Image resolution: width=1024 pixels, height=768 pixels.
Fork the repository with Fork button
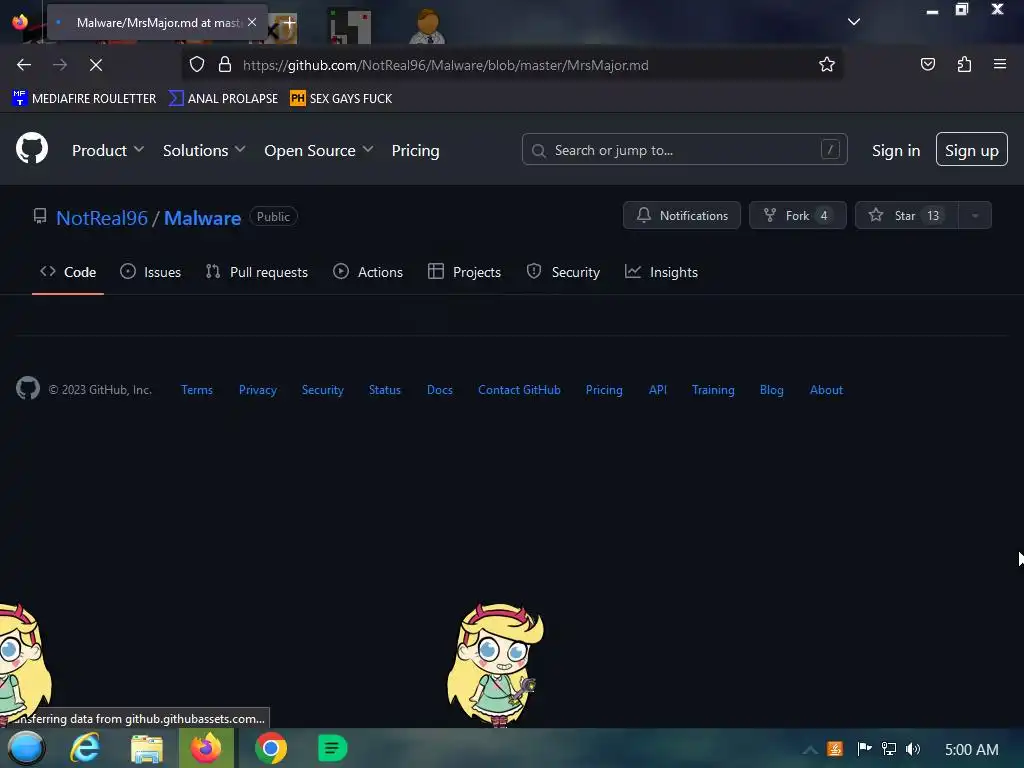pos(797,216)
